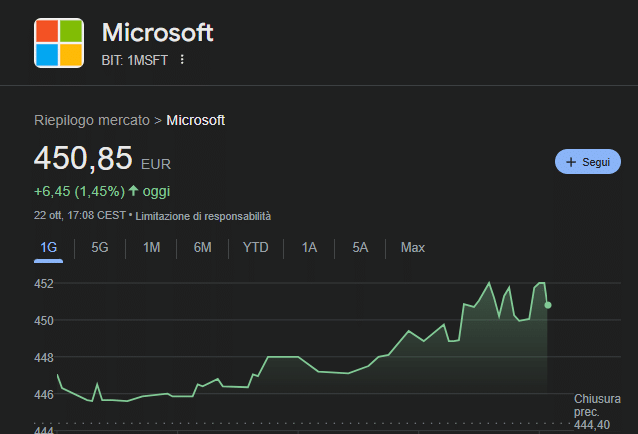Screen dimensions: 638x434
Task: Select the 1G time range tab
Action: 48,247
